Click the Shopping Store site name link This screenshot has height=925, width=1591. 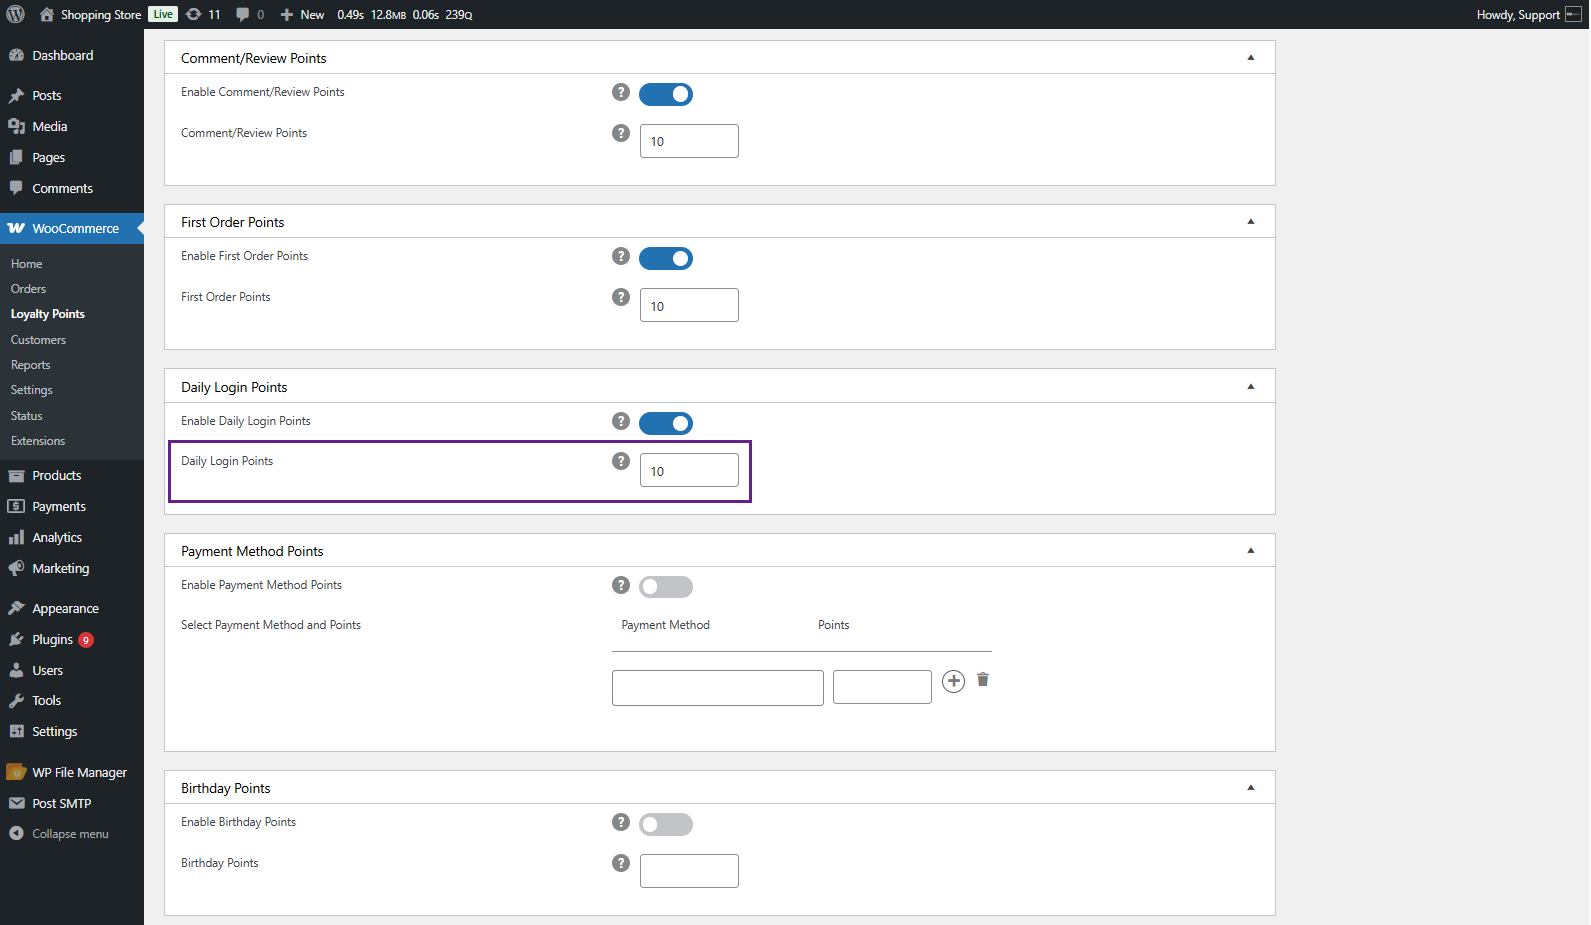click(101, 15)
